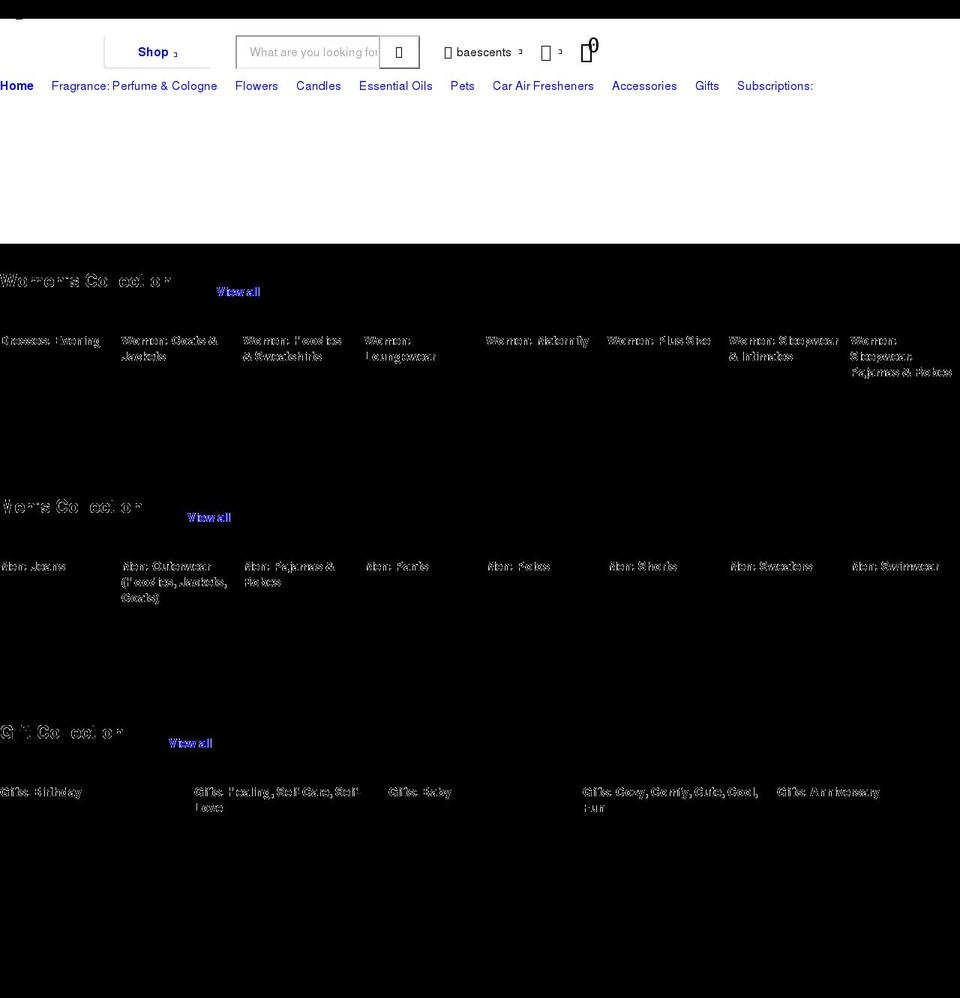This screenshot has width=960, height=998.
Task: Open Women: Coats & Jackets category
Action: point(169,349)
